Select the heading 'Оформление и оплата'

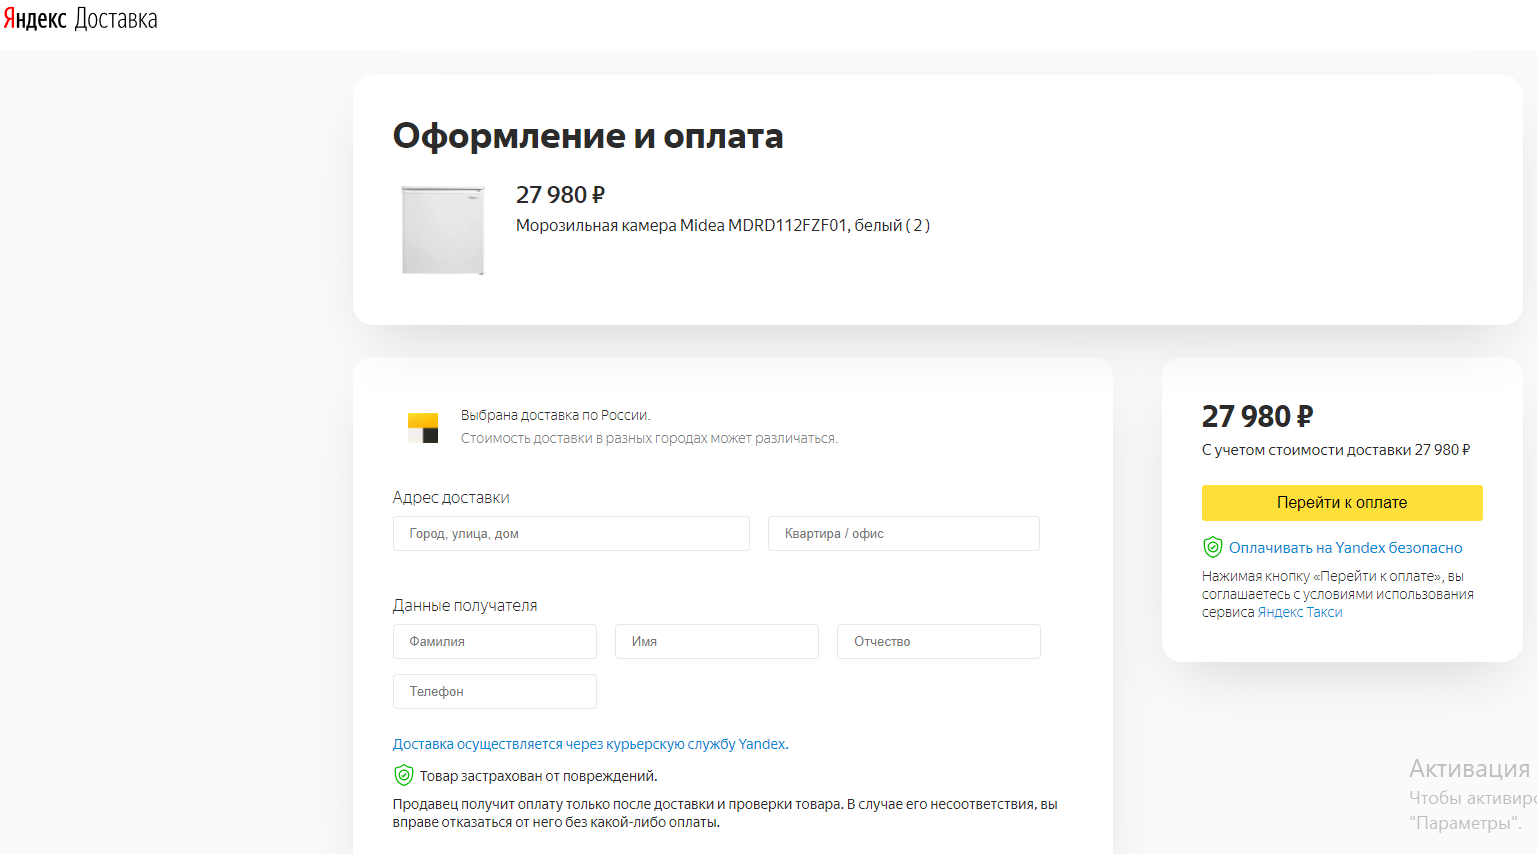[x=588, y=136]
